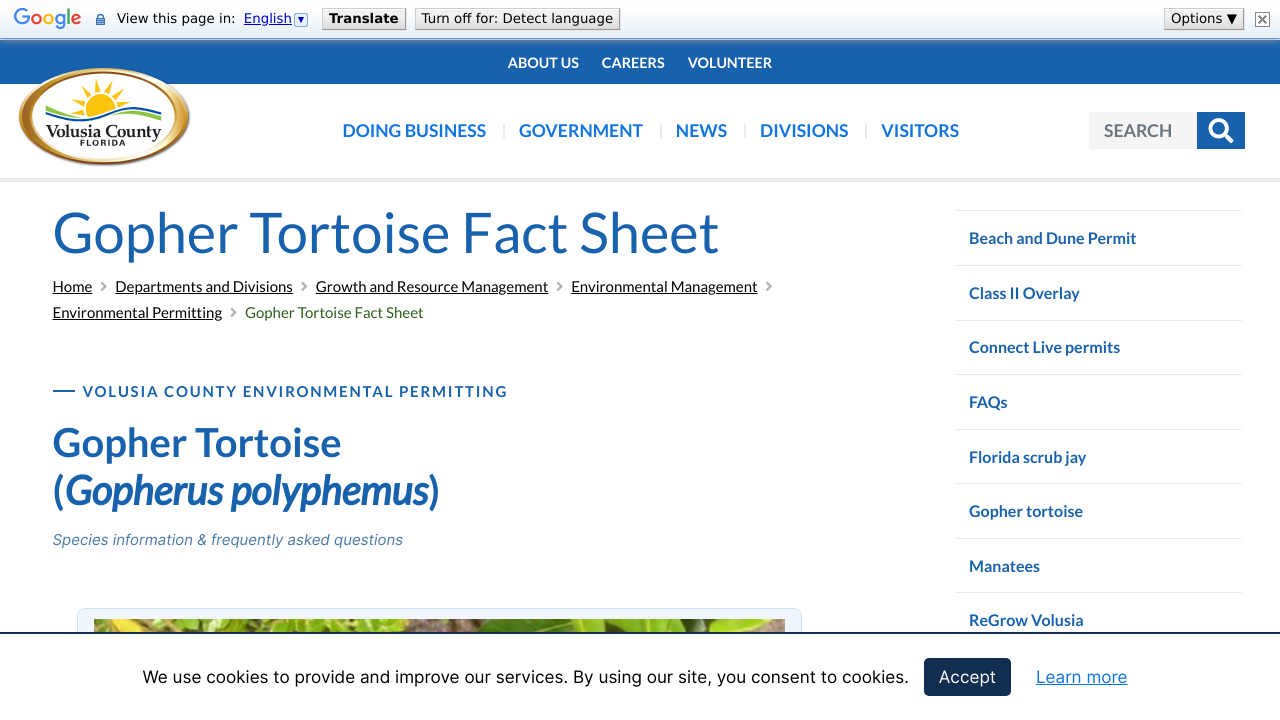Click the gopher tortoise photo
The height and width of the screenshot is (720, 1280).
click(439, 626)
